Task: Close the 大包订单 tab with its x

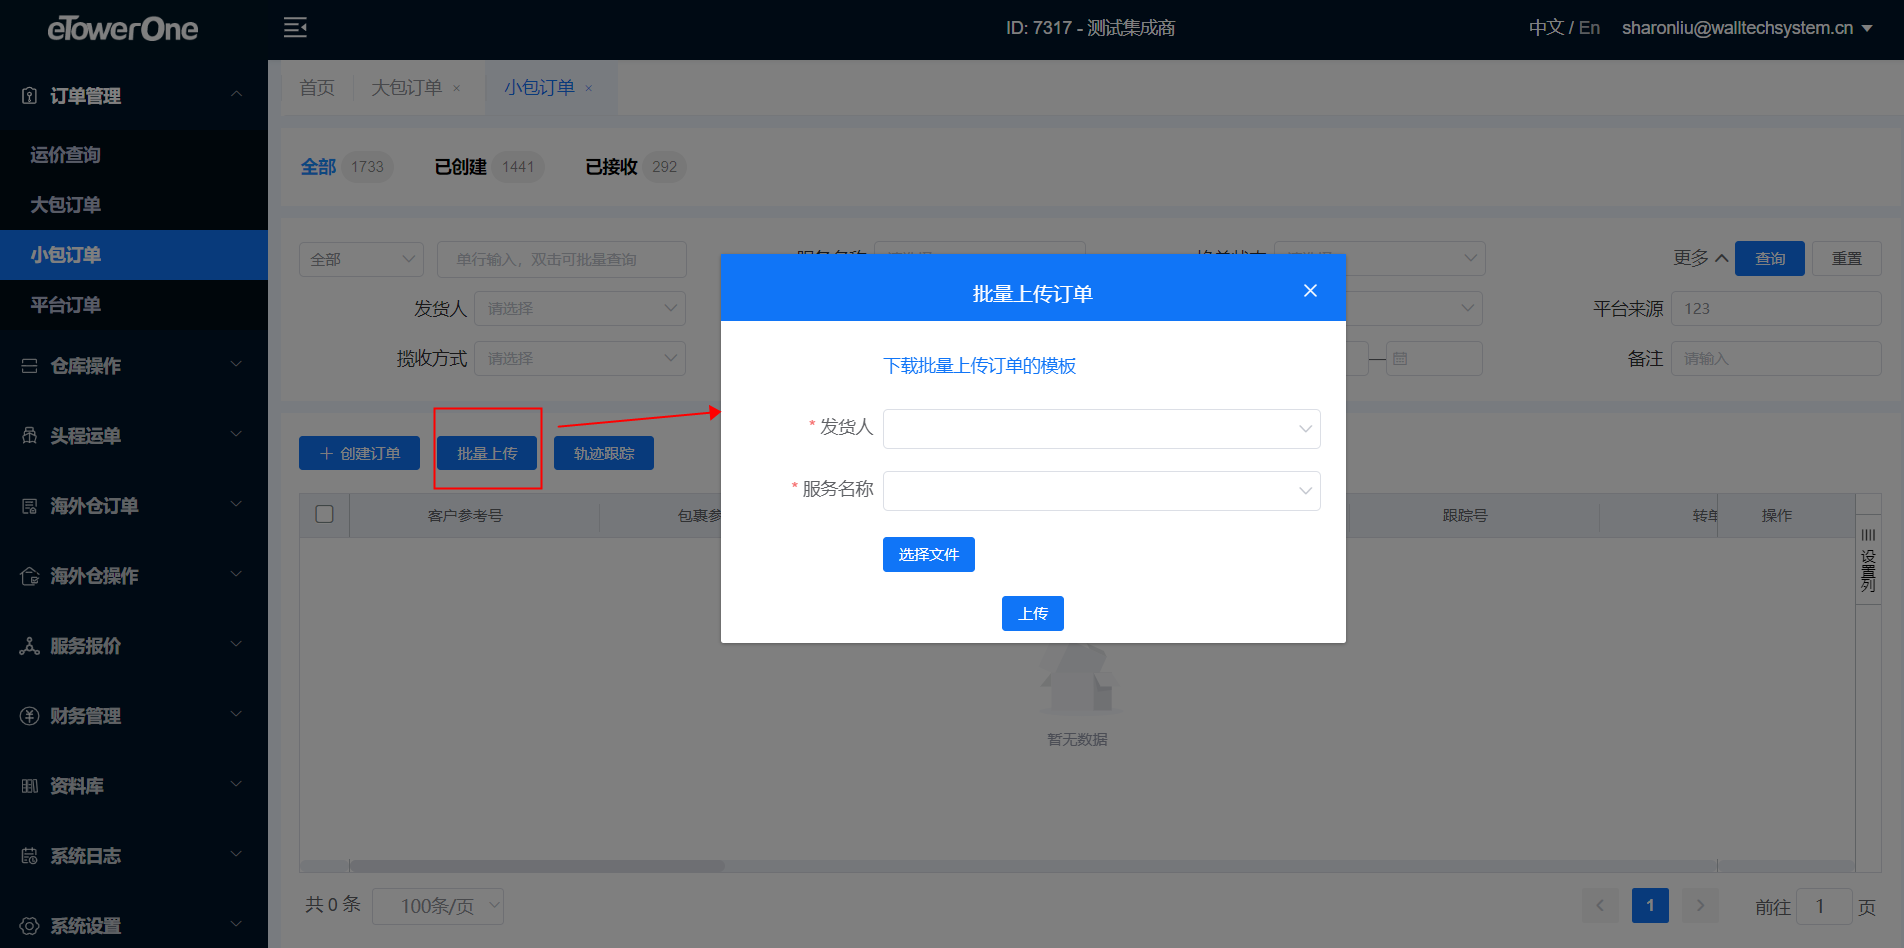Action: (x=457, y=88)
